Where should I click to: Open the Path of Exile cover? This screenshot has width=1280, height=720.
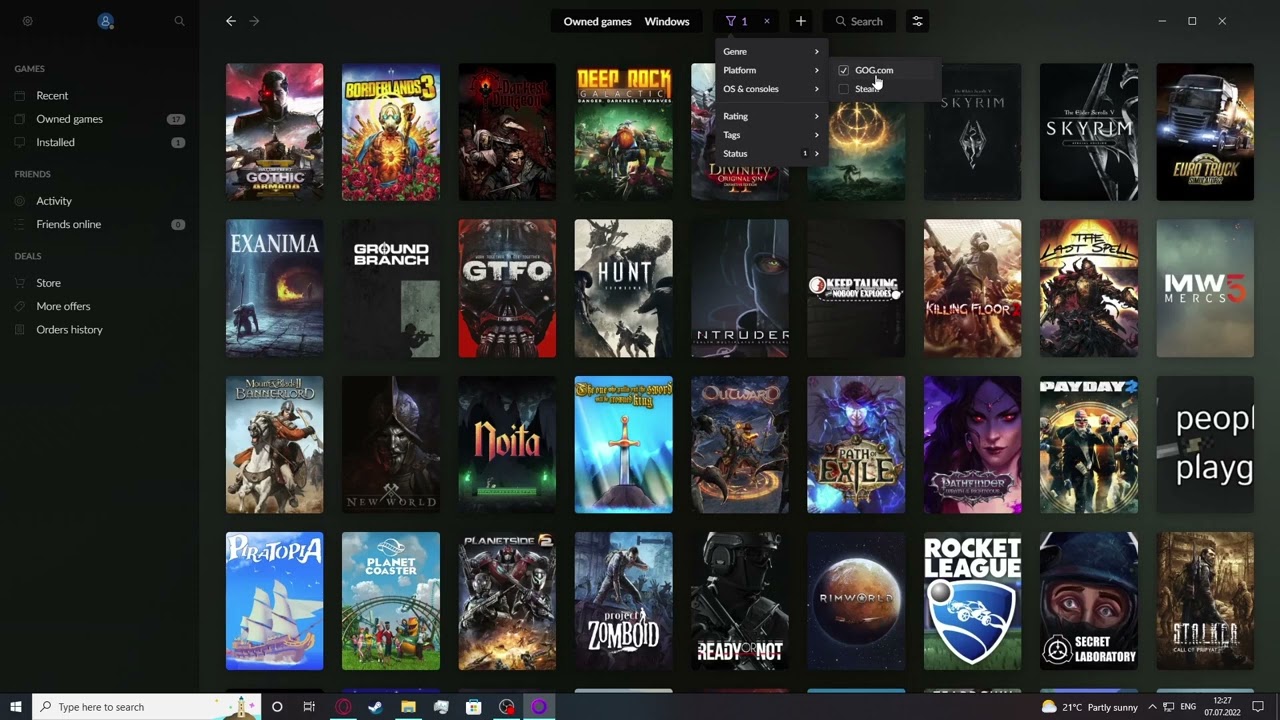tap(856, 445)
